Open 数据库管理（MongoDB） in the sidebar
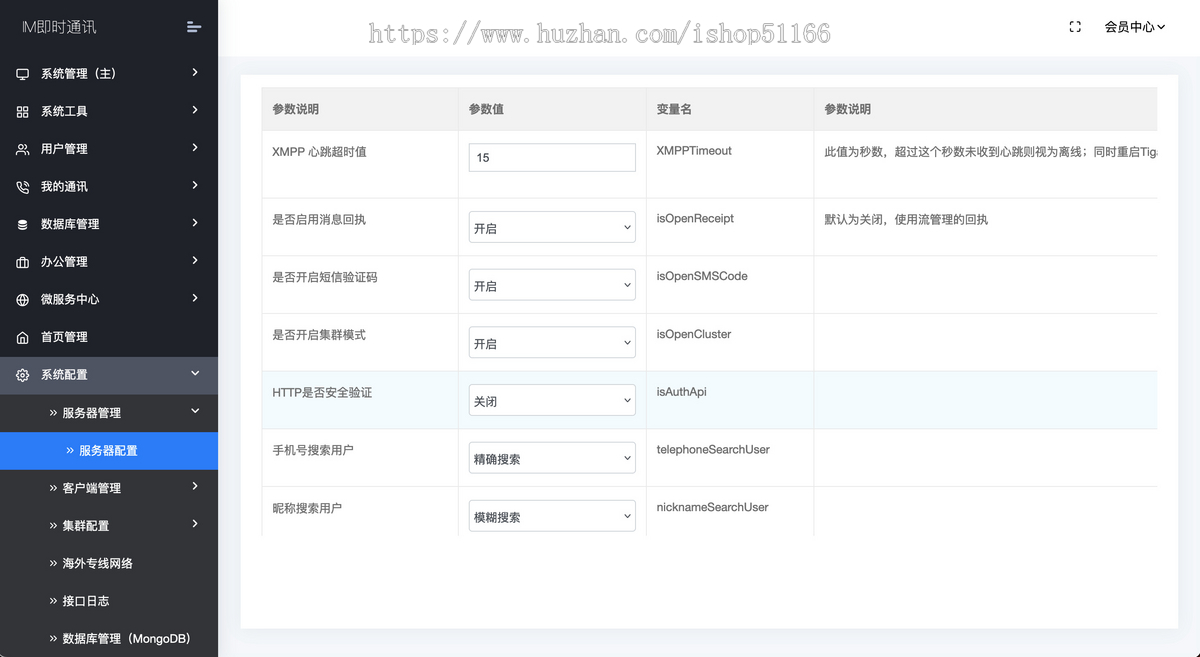 coord(109,639)
